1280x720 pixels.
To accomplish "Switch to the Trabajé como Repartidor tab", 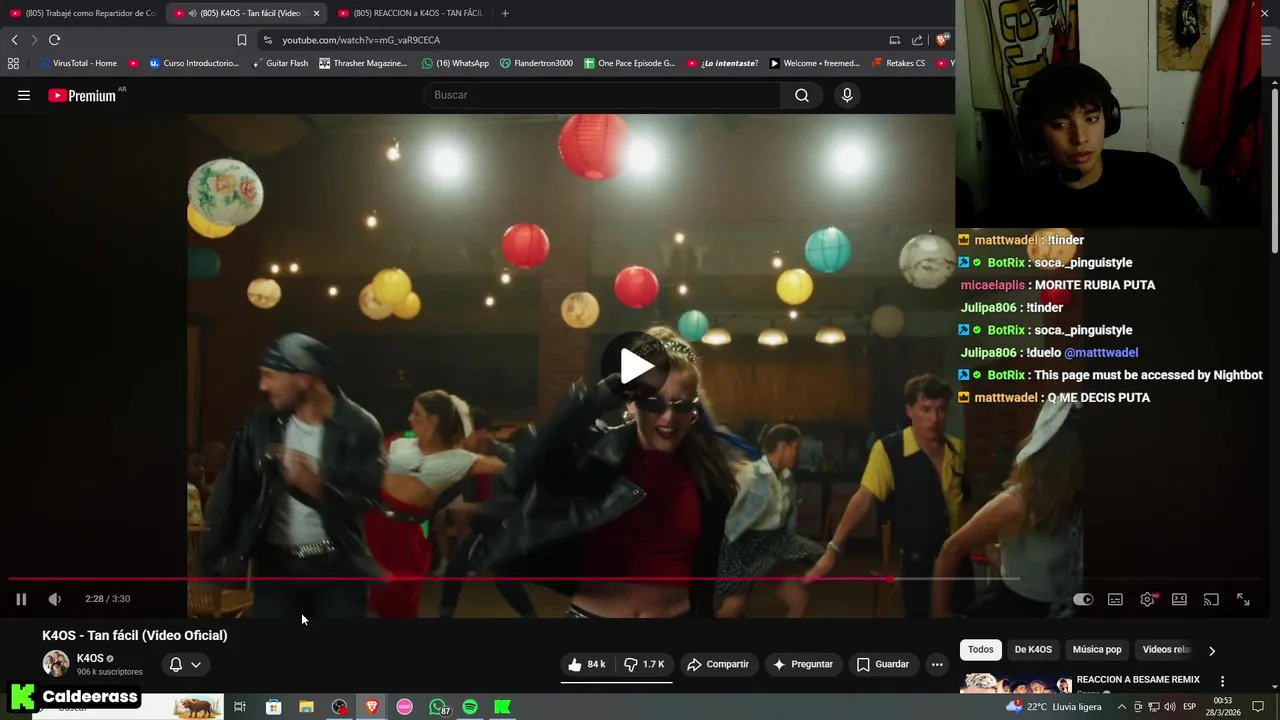I will [x=82, y=13].
